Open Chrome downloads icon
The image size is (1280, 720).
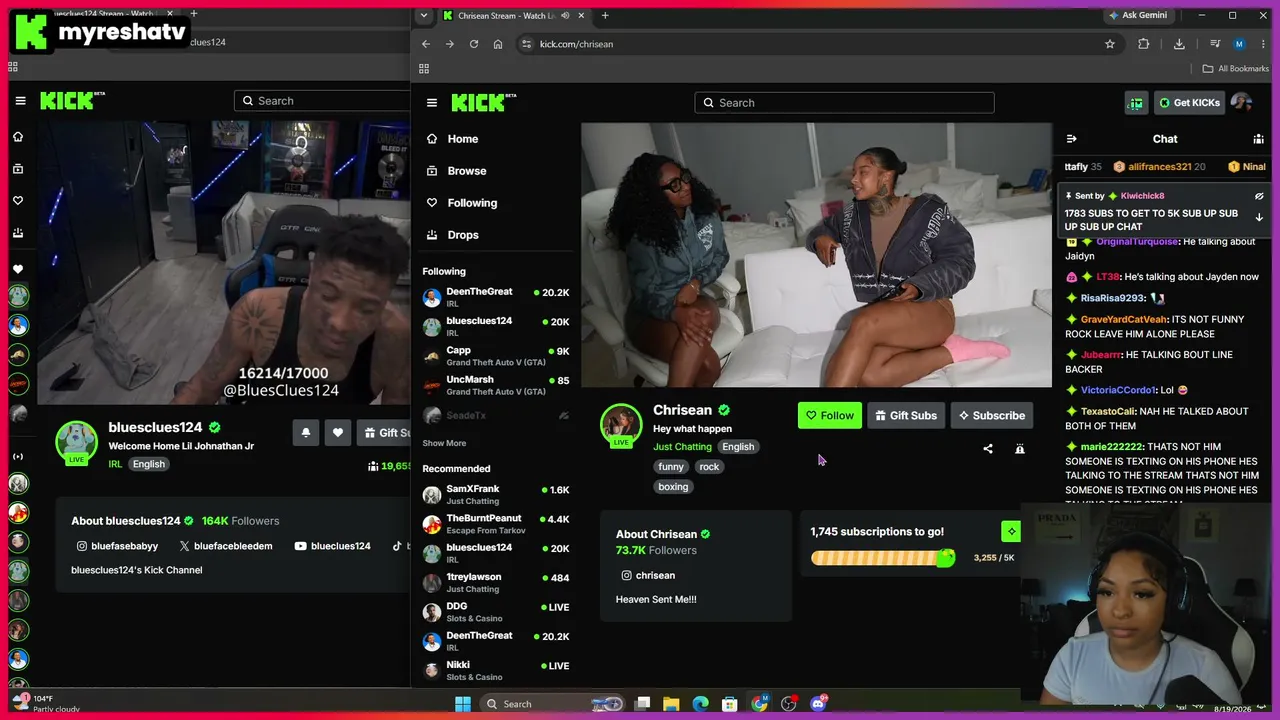click(1179, 44)
